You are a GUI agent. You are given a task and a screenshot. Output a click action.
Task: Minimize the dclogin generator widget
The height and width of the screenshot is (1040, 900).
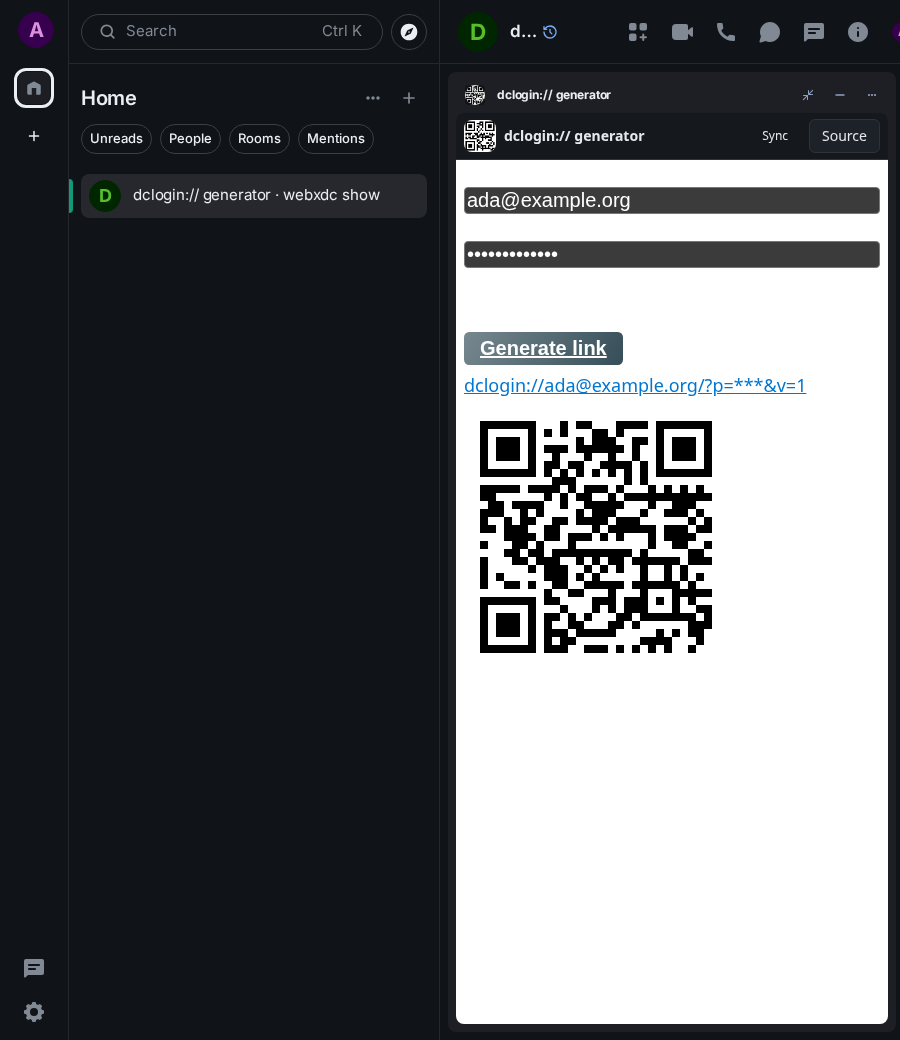coord(840,95)
